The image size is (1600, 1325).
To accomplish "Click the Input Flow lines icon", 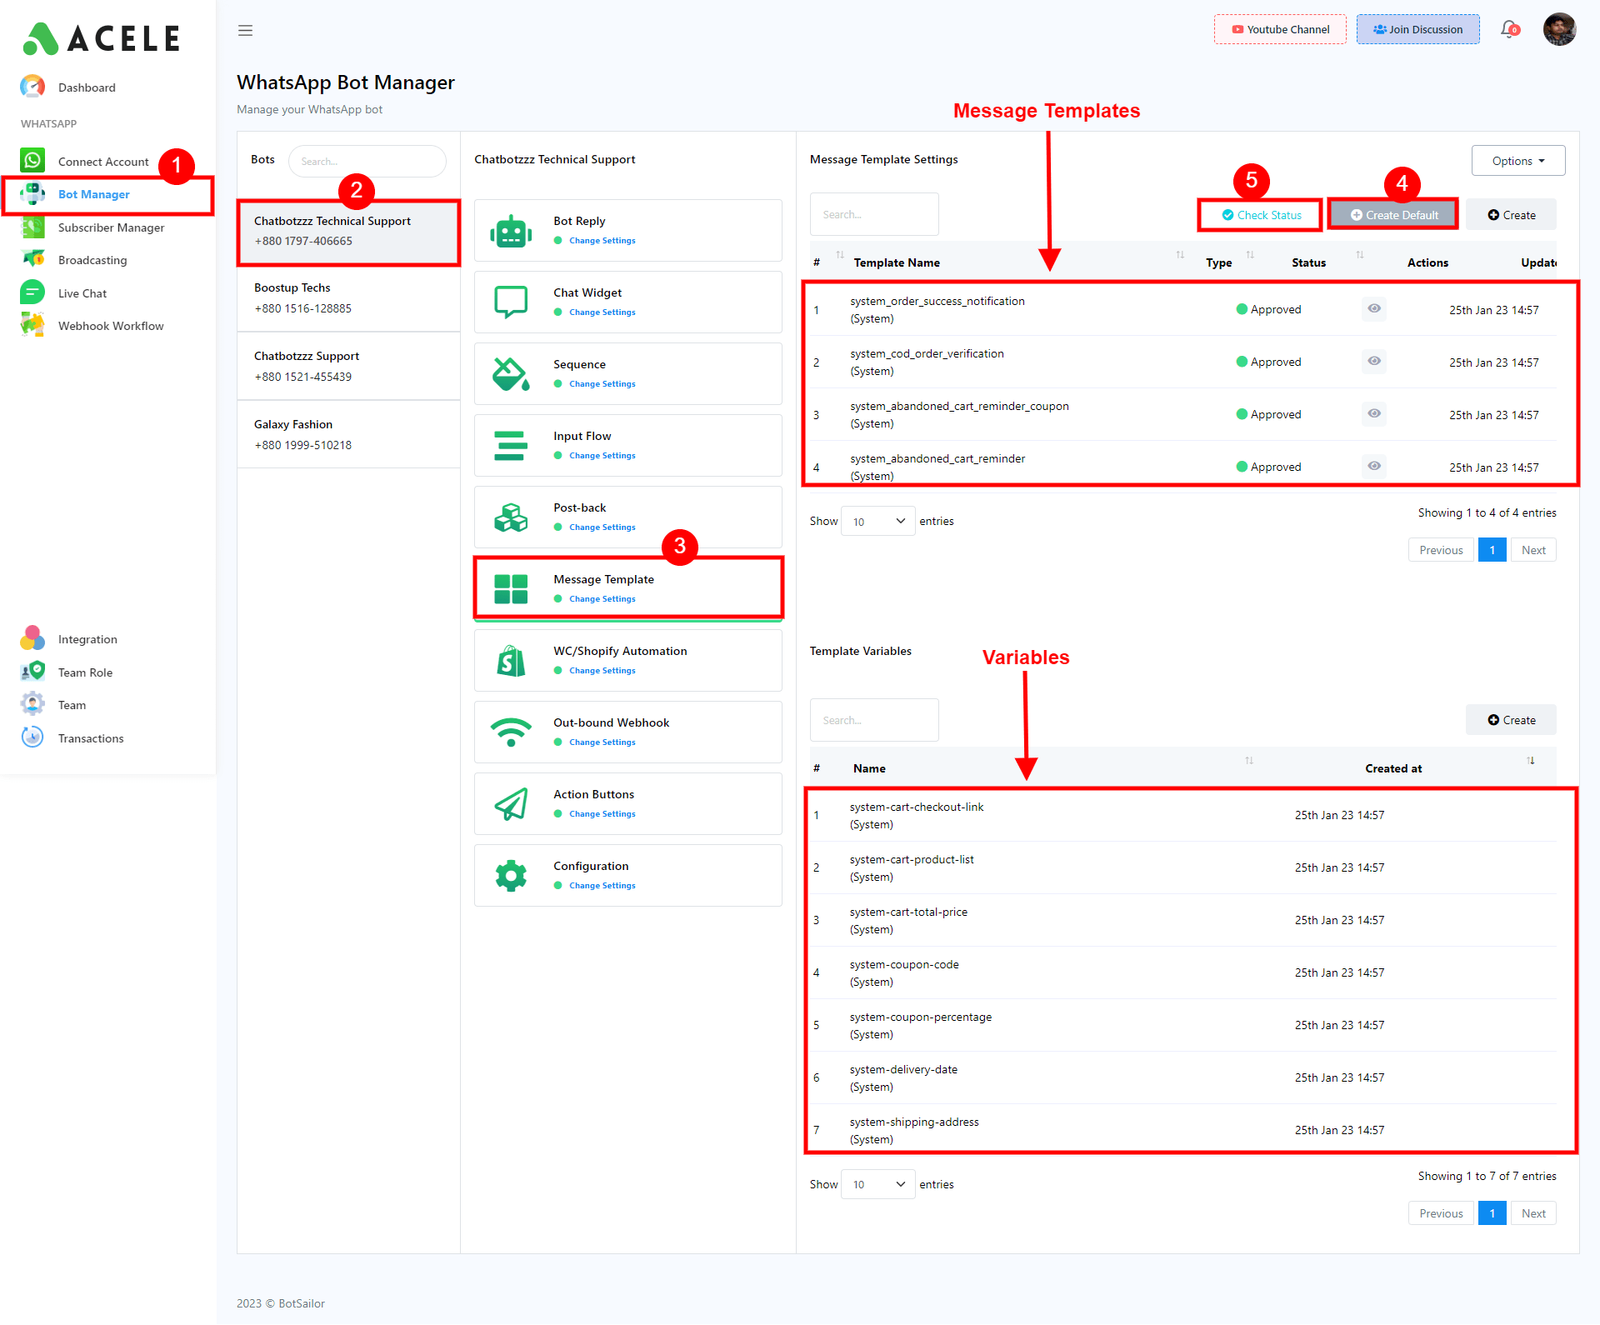I will tap(511, 445).
